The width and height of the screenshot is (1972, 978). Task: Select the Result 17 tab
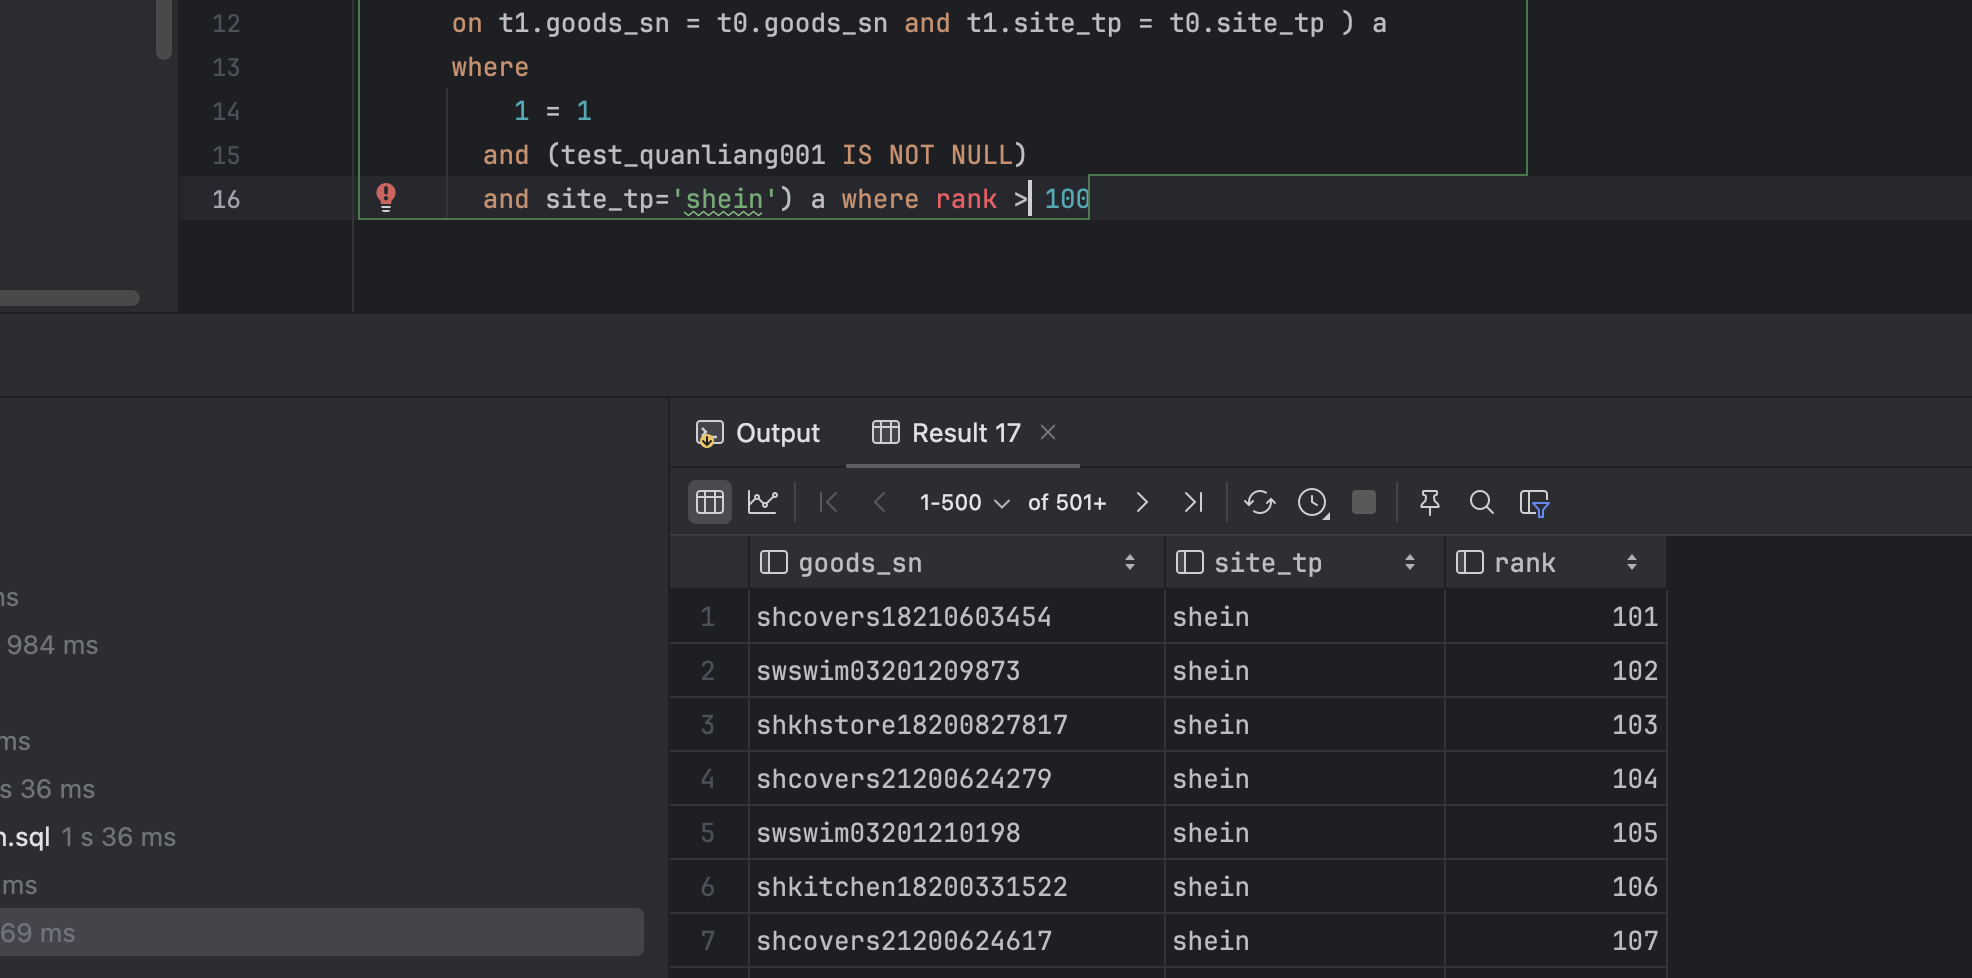(x=947, y=433)
